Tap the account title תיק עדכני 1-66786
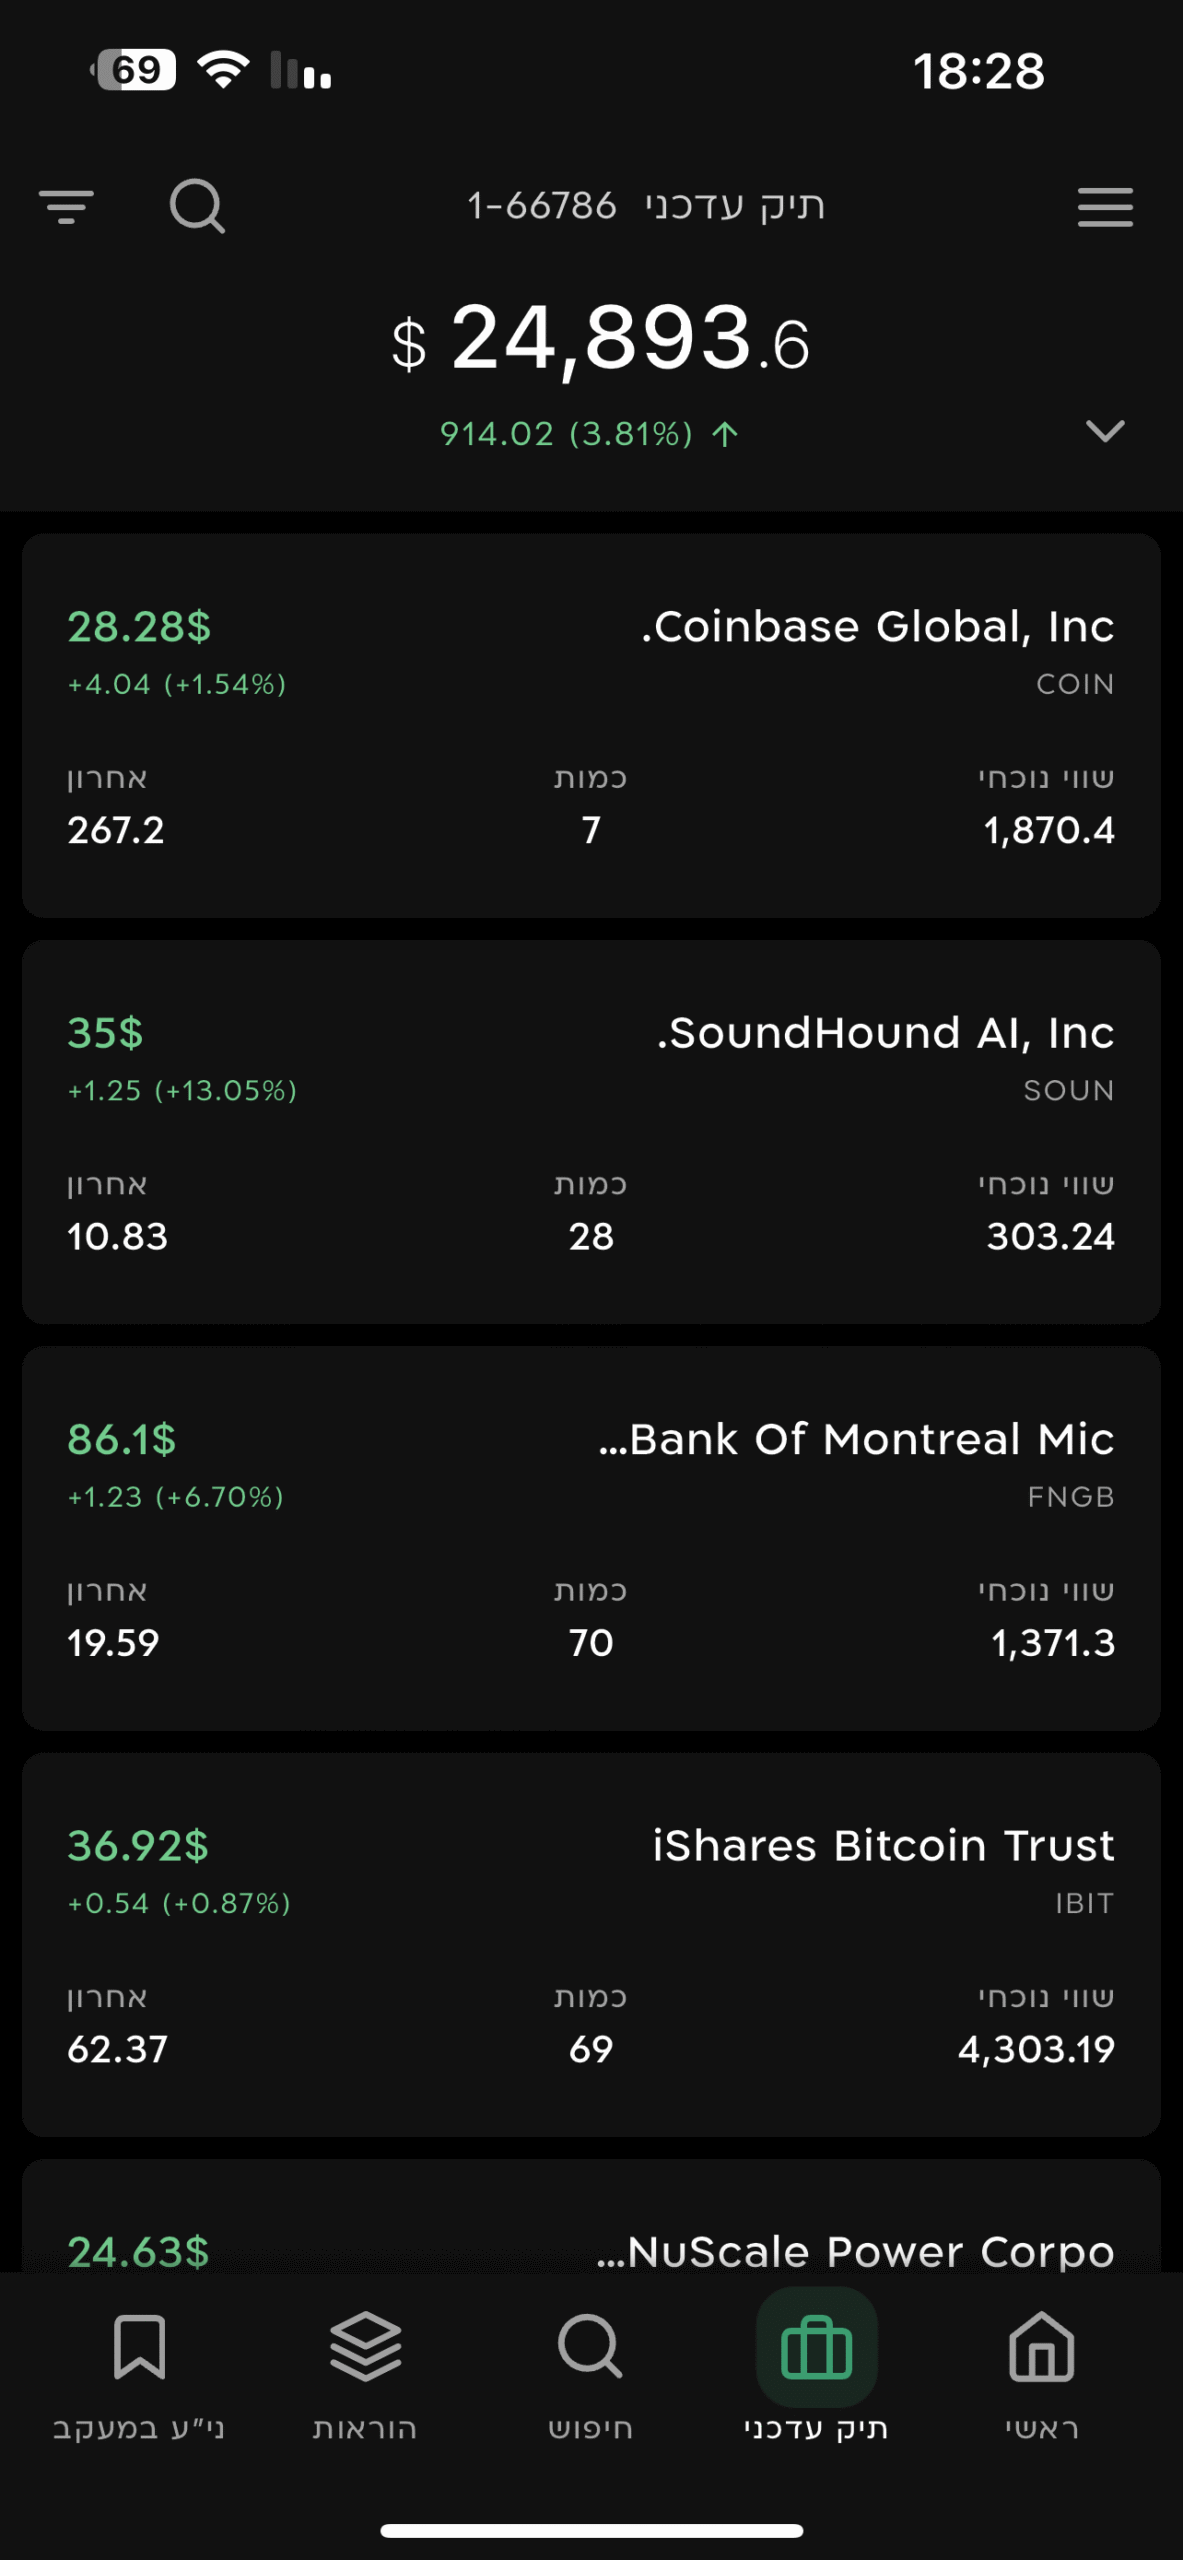This screenshot has height=2560, width=1183. pyautogui.click(x=646, y=206)
